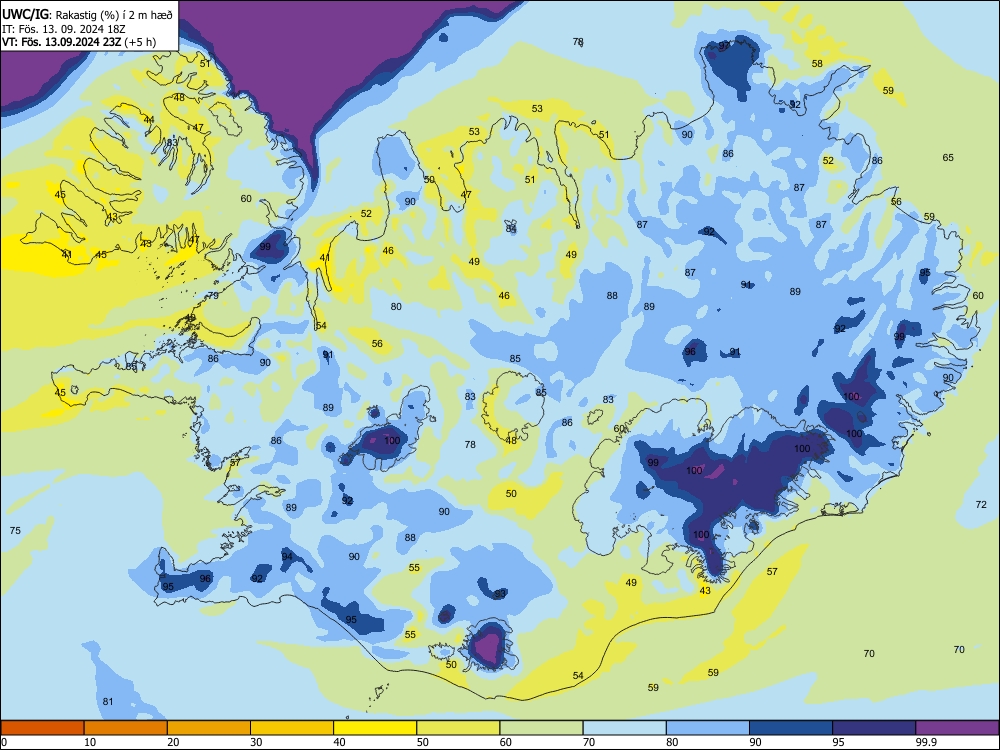The image size is (1000, 750).
Task: Click the legend tick label '99.9'
Action: (925, 742)
